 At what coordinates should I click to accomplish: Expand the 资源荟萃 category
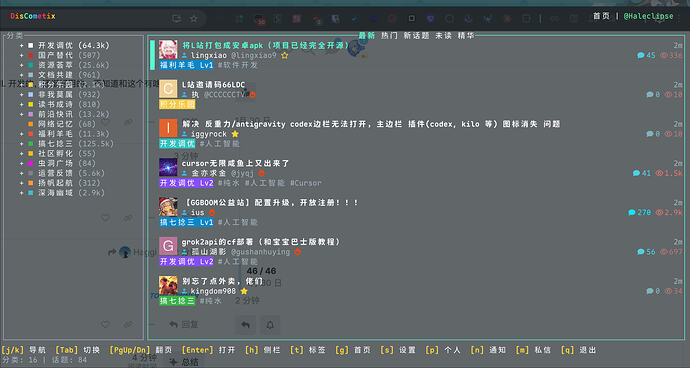[21, 65]
